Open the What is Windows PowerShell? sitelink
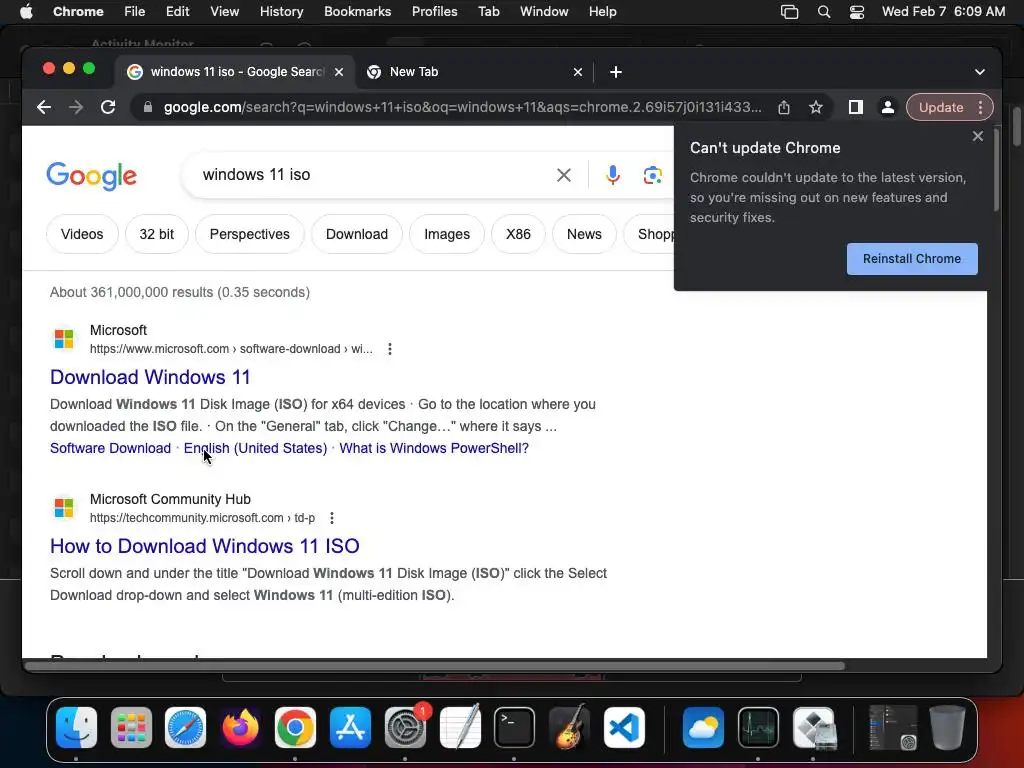This screenshot has height=768, width=1024. [434, 448]
